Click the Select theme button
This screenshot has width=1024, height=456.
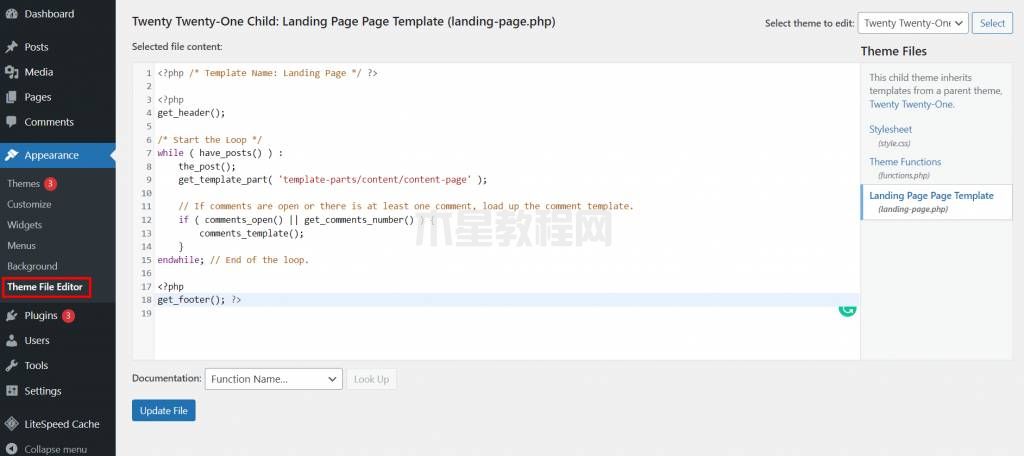coord(992,23)
